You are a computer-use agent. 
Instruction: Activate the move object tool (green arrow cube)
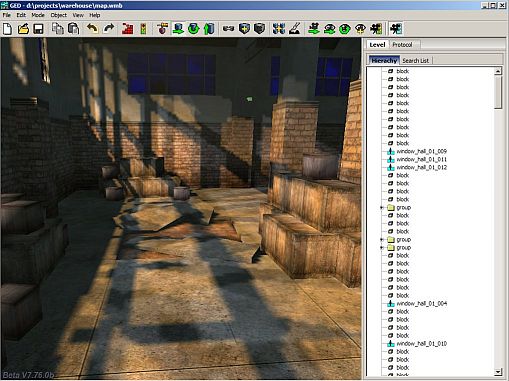[x=178, y=29]
